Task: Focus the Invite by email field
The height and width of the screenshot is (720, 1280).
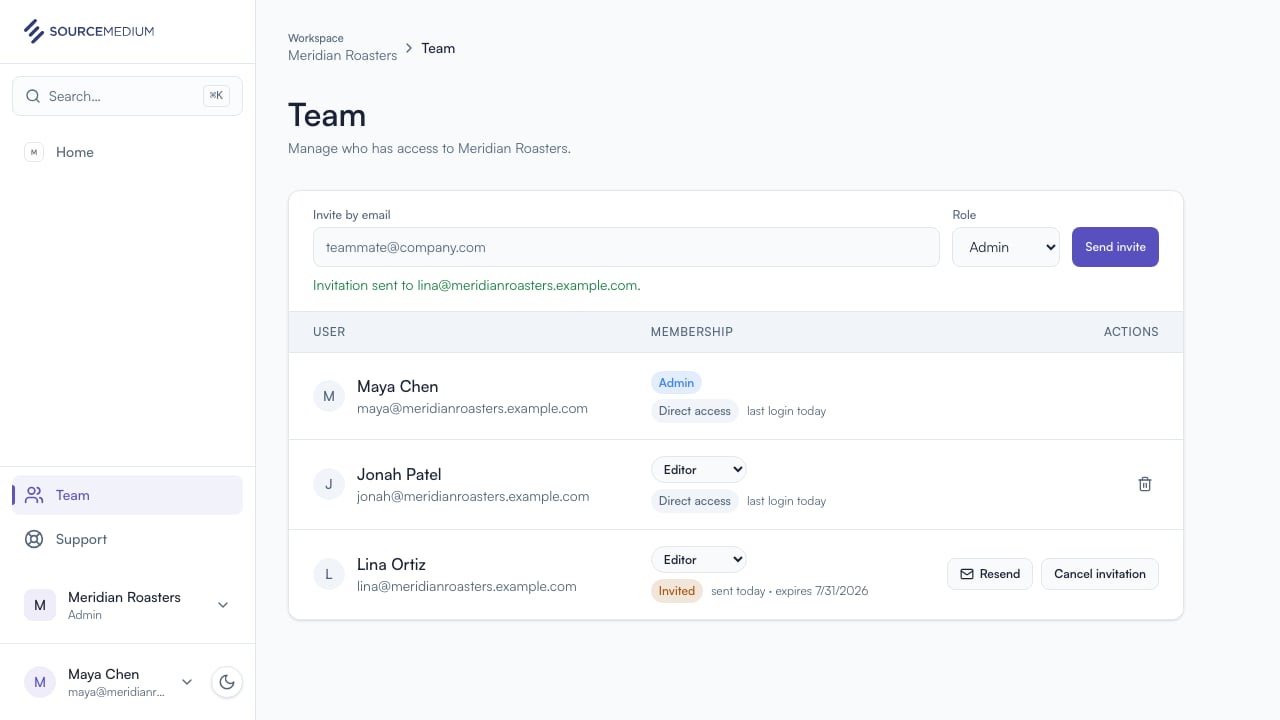Action: point(626,247)
